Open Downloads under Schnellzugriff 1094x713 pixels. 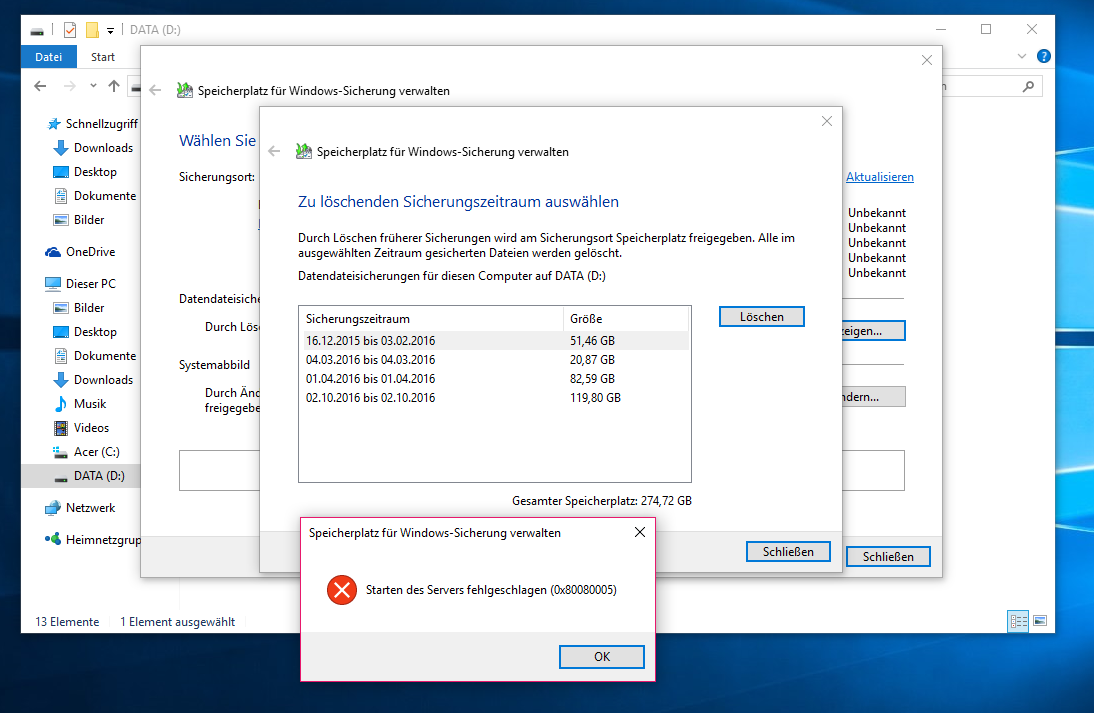[x=93, y=148]
